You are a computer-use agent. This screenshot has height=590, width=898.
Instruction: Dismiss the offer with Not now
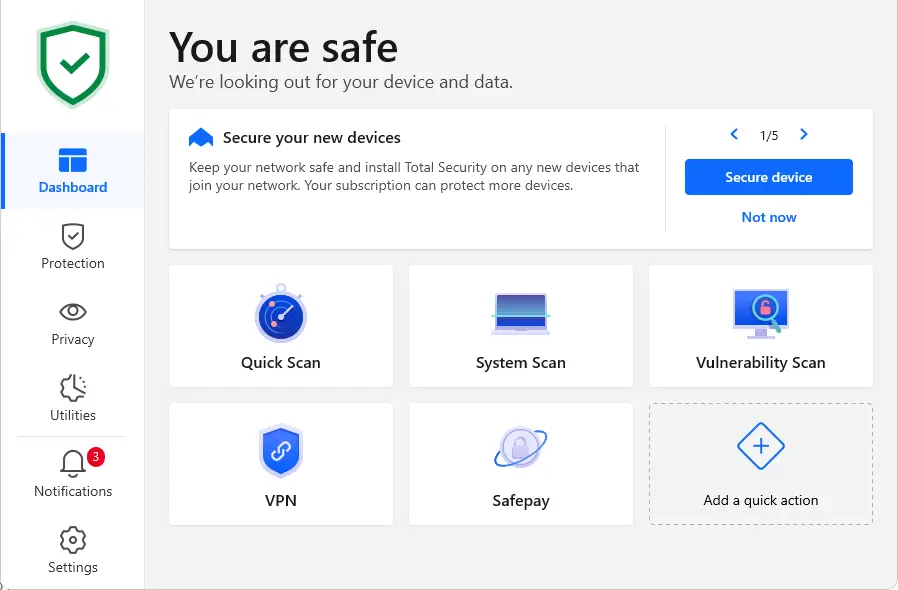pos(768,217)
